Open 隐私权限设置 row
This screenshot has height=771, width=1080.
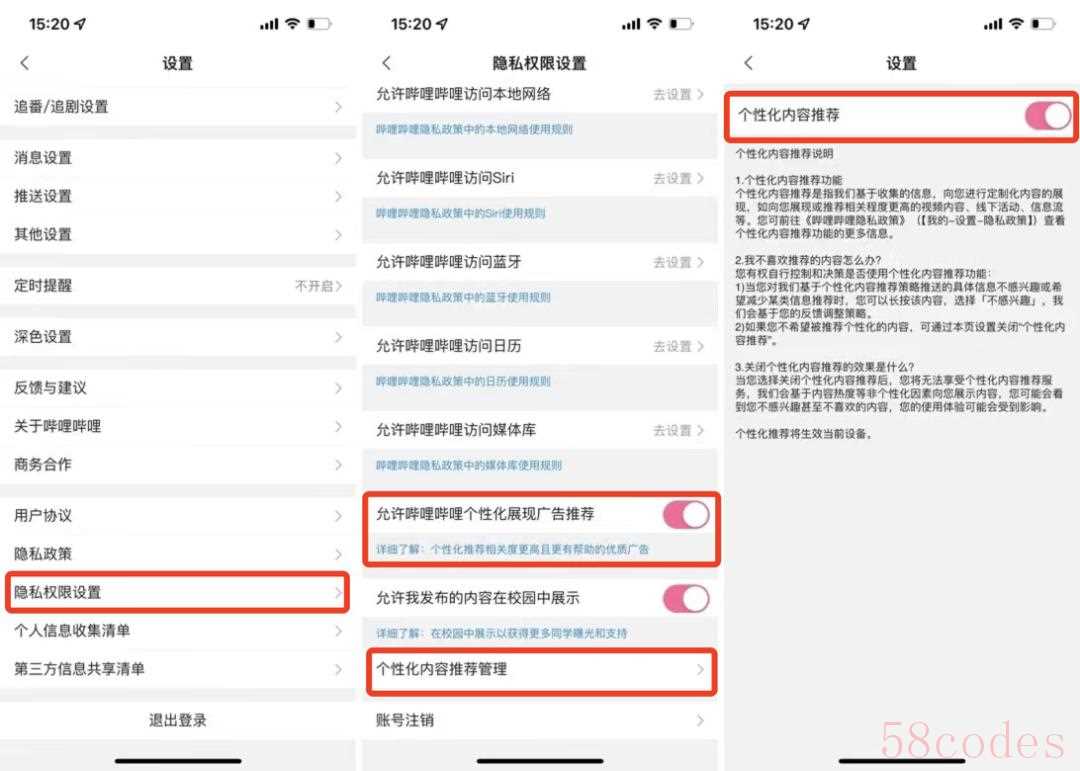click(178, 593)
